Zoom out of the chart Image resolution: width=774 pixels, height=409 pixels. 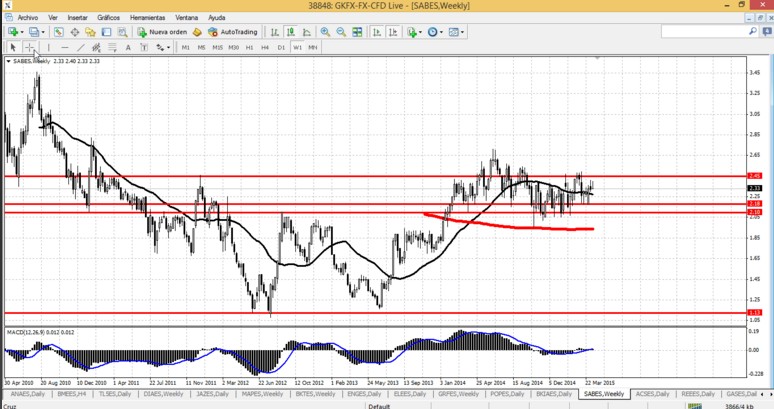(x=341, y=32)
